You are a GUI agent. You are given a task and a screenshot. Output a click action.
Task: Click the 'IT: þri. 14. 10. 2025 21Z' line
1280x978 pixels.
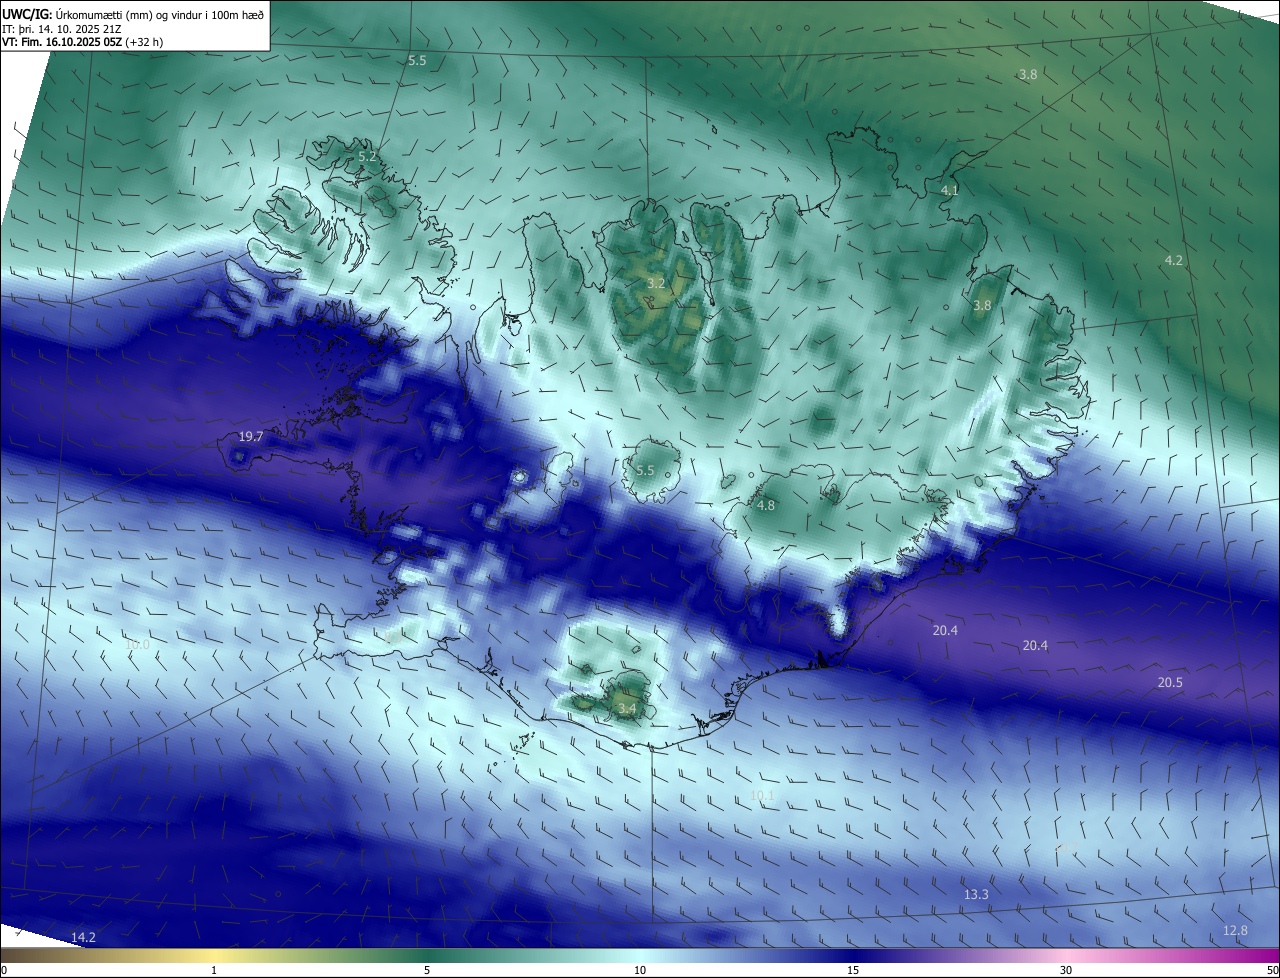click(62, 29)
